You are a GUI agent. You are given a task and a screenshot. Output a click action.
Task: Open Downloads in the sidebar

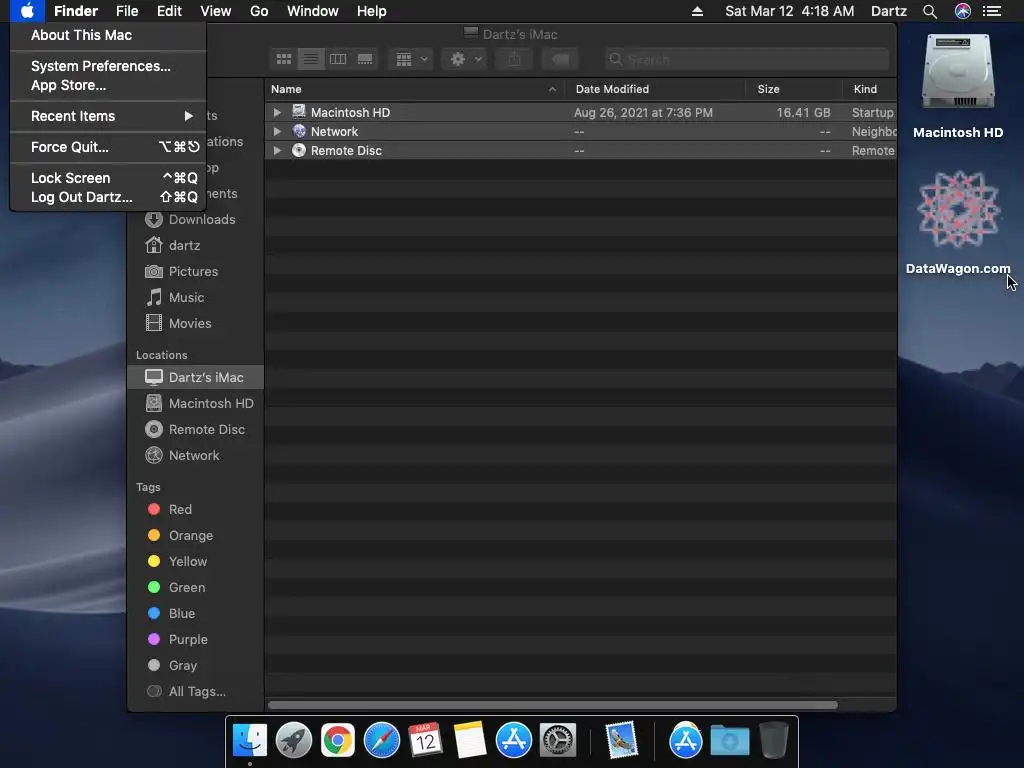[x=195, y=219]
